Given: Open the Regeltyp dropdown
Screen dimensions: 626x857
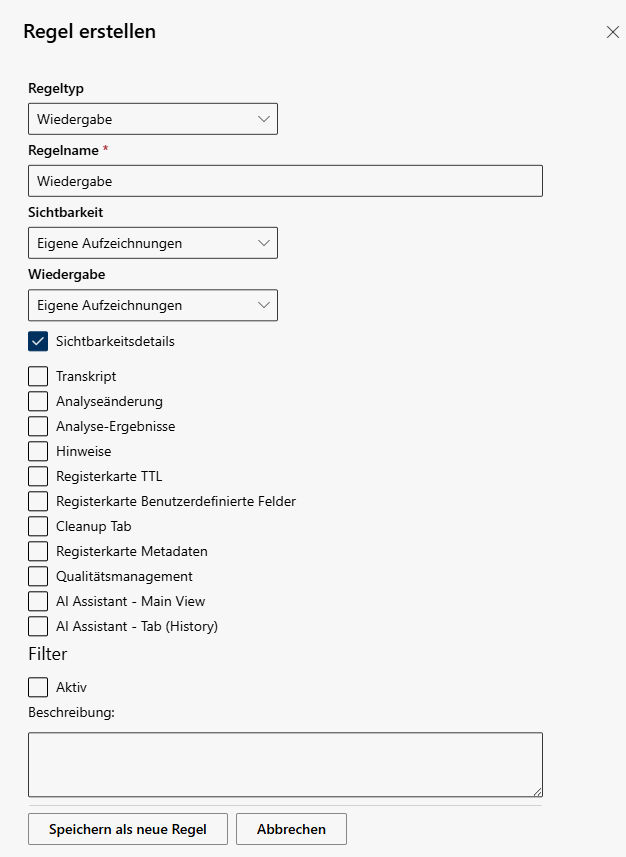Looking at the screenshot, I should tap(153, 119).
